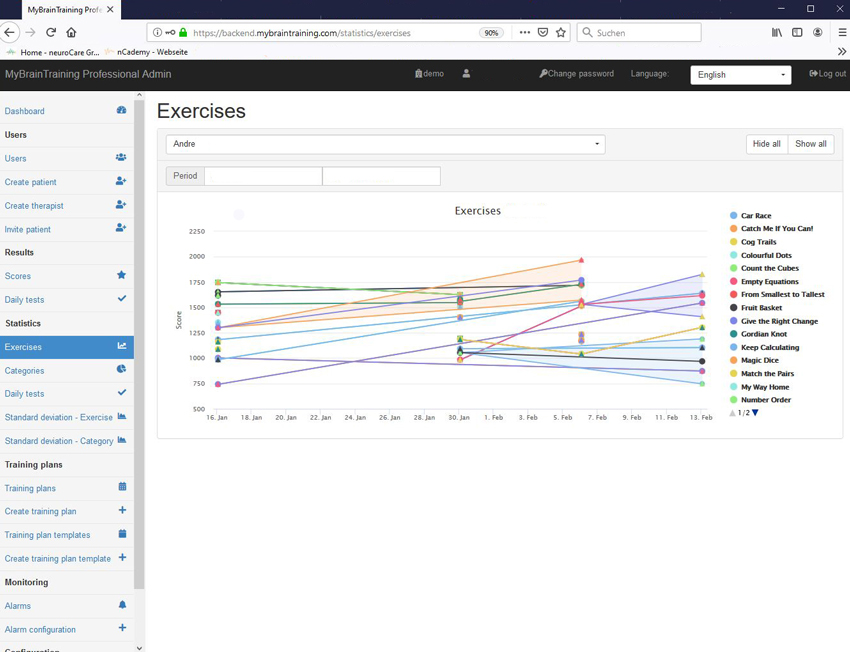Open the Andre patient dropdown

click(385, 144)
